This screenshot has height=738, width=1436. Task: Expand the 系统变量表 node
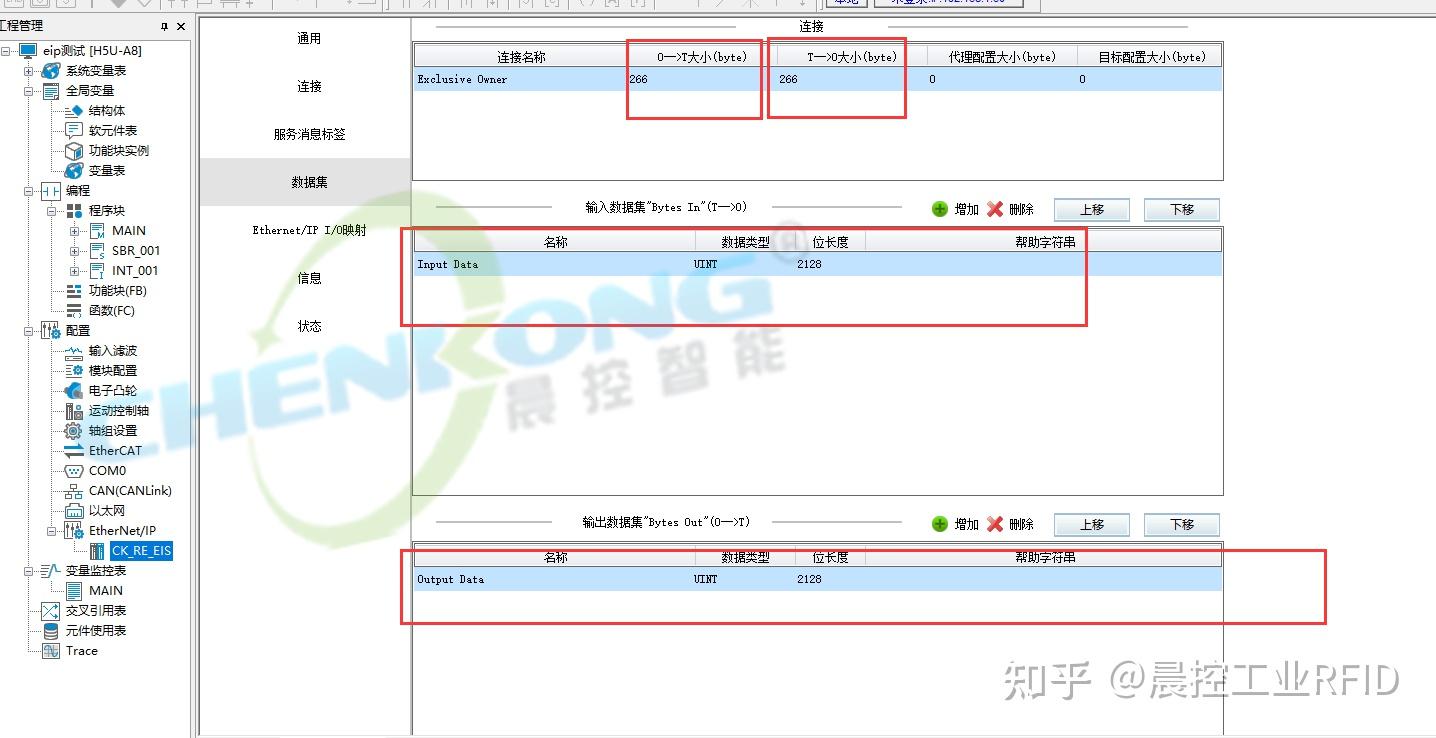click(29, 71)
